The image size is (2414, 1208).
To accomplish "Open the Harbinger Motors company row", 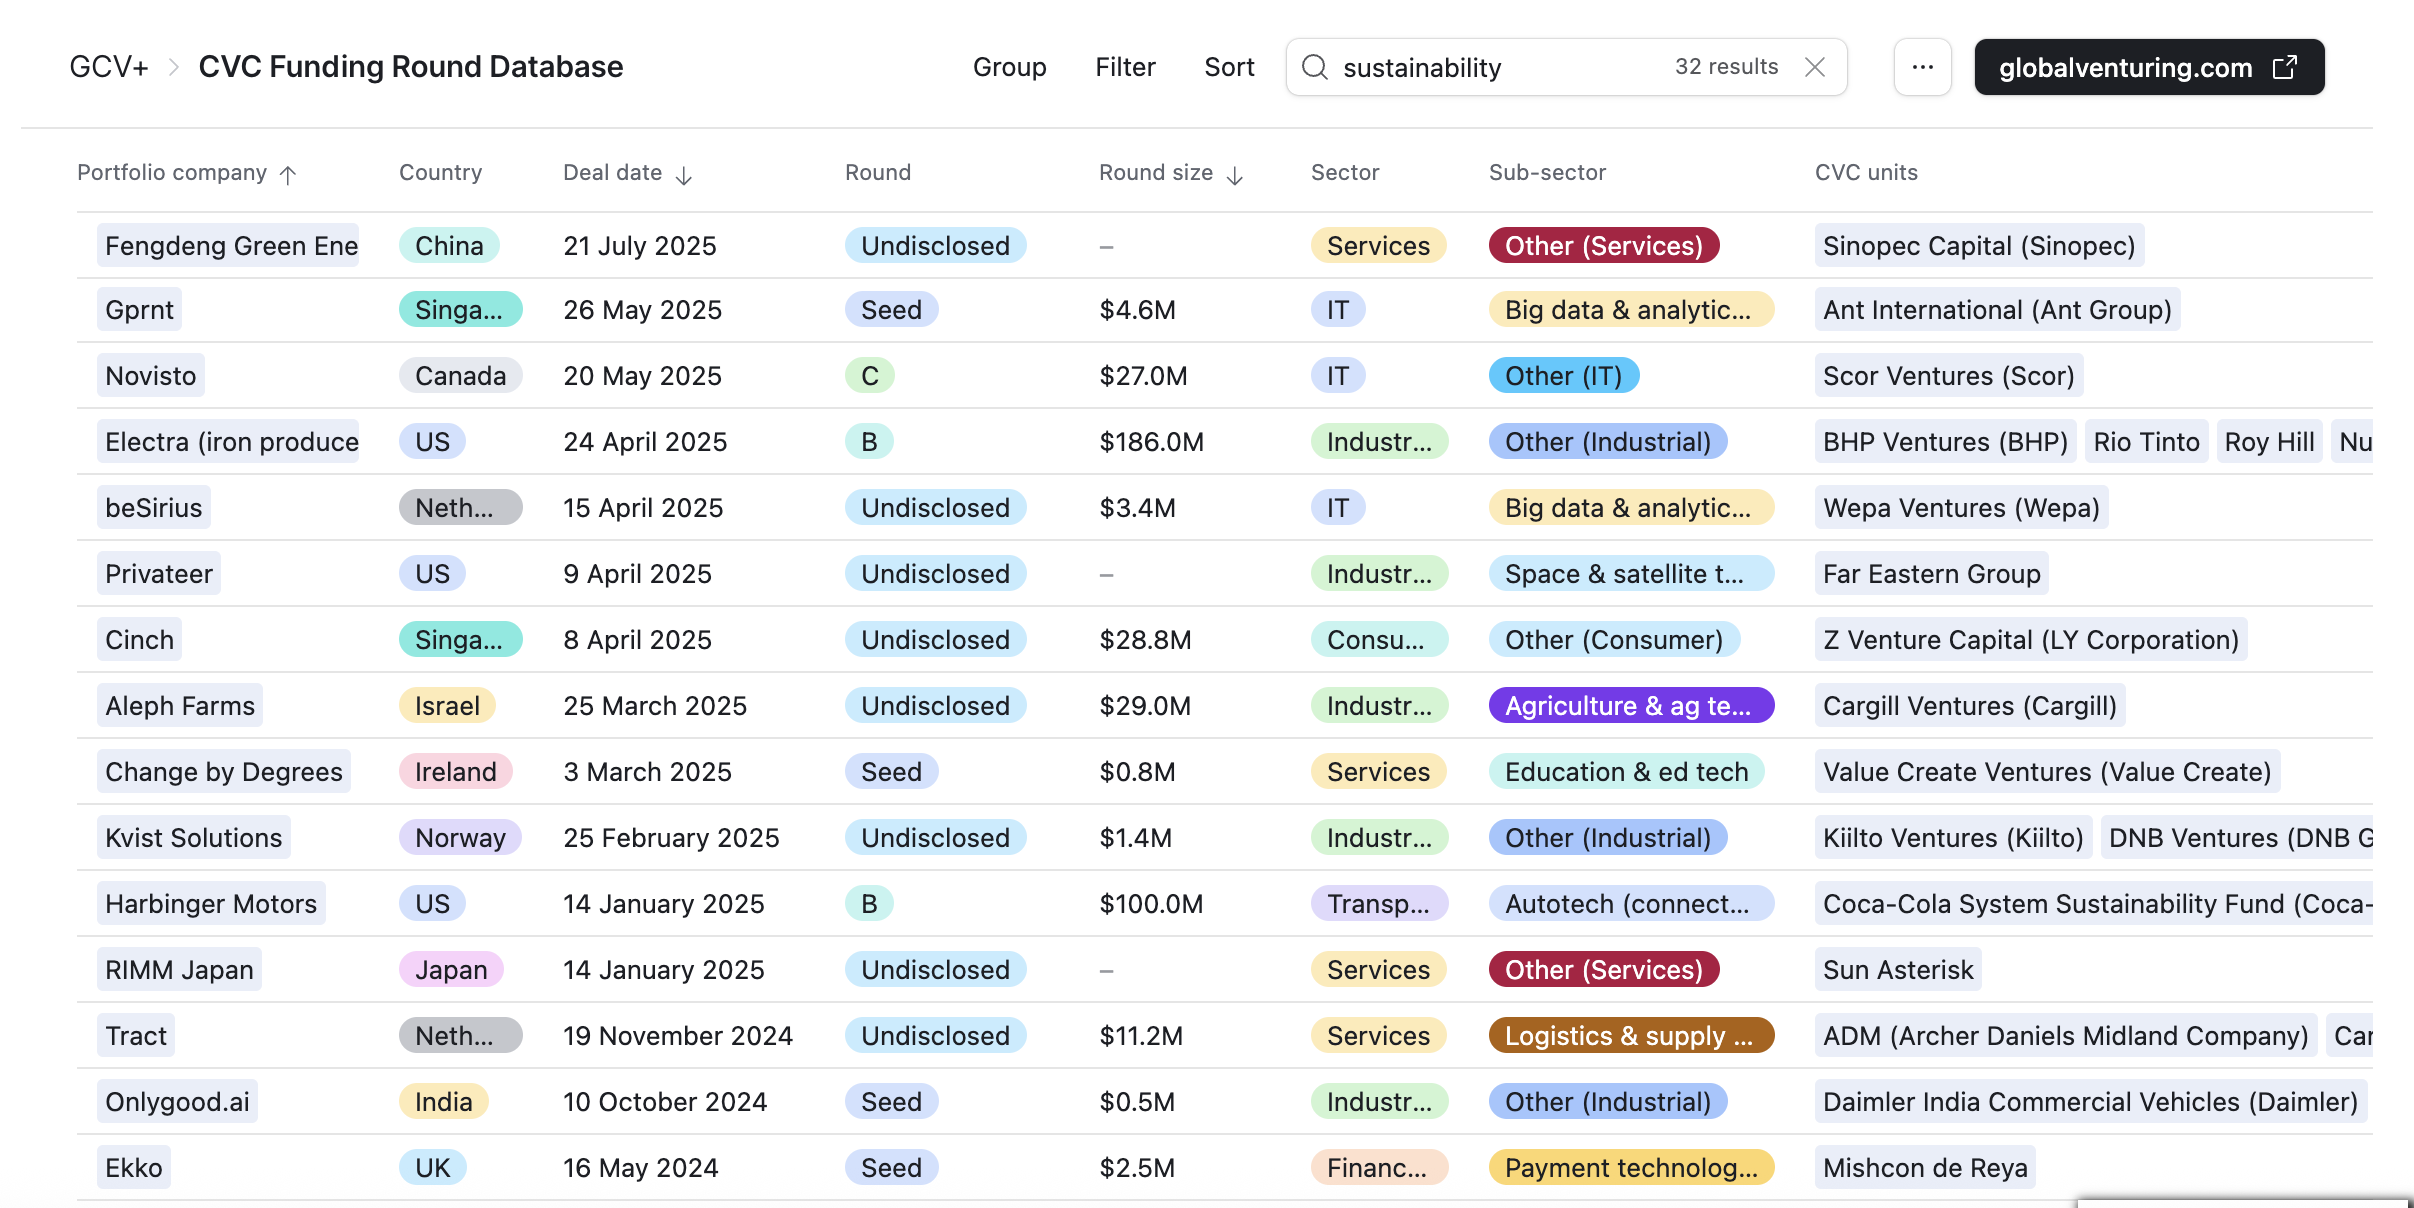I will tap(211, 904).
